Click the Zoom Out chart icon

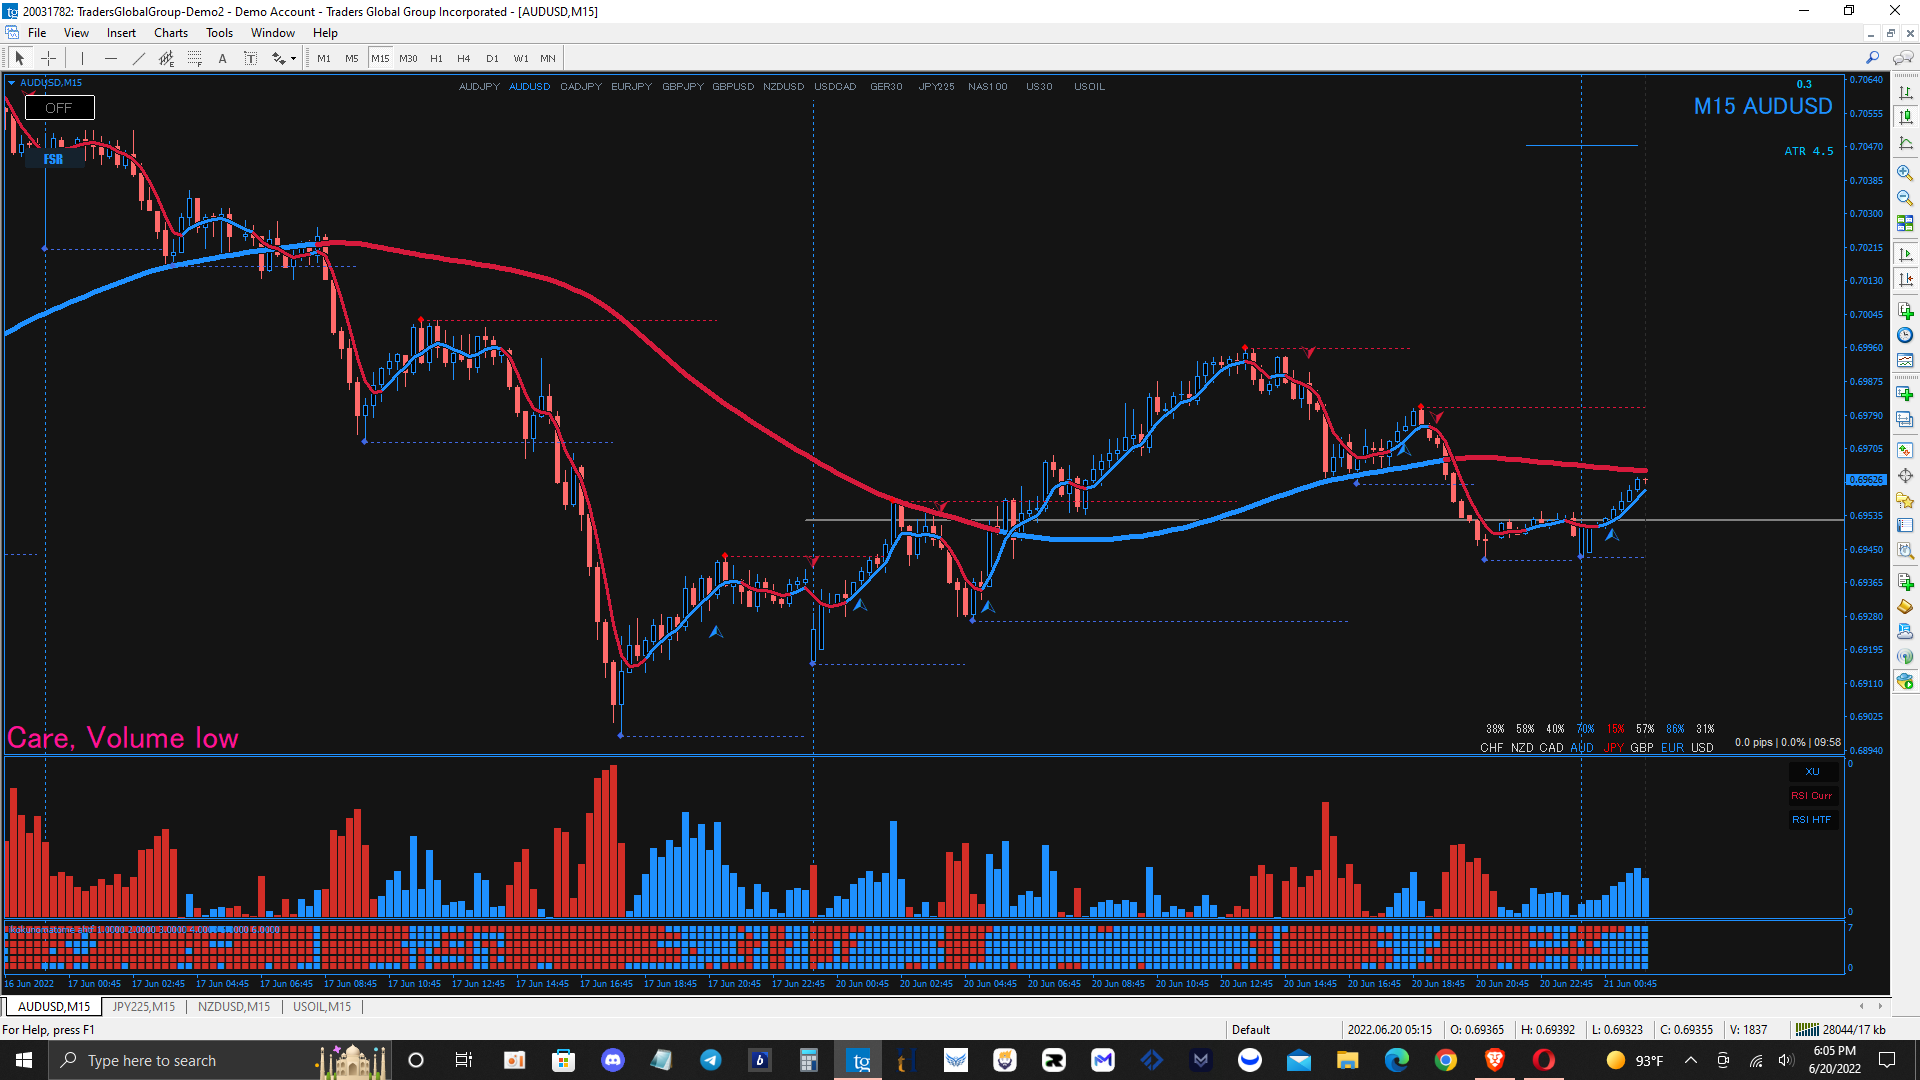pyautogui.click(x=1905, y=197)
